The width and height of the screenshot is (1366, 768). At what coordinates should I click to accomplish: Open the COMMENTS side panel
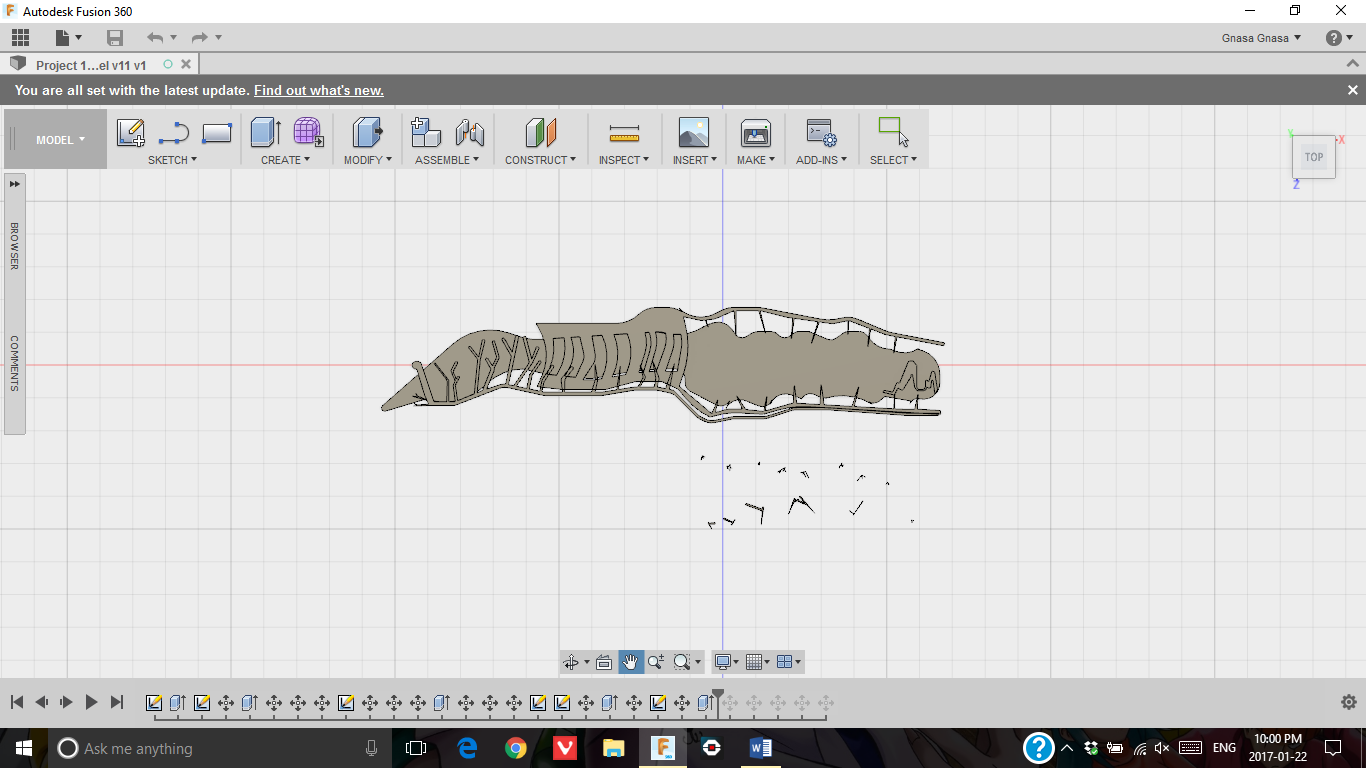(14, 363)
